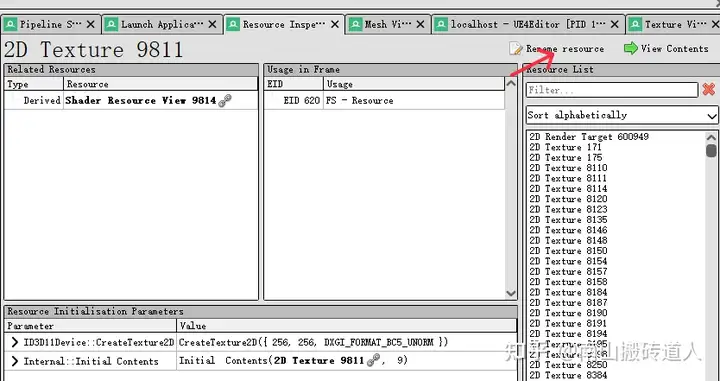The width and height of the screenshot is (720, 381).
Task: Close the Pipeline State tab
Action: coord(90,24)
